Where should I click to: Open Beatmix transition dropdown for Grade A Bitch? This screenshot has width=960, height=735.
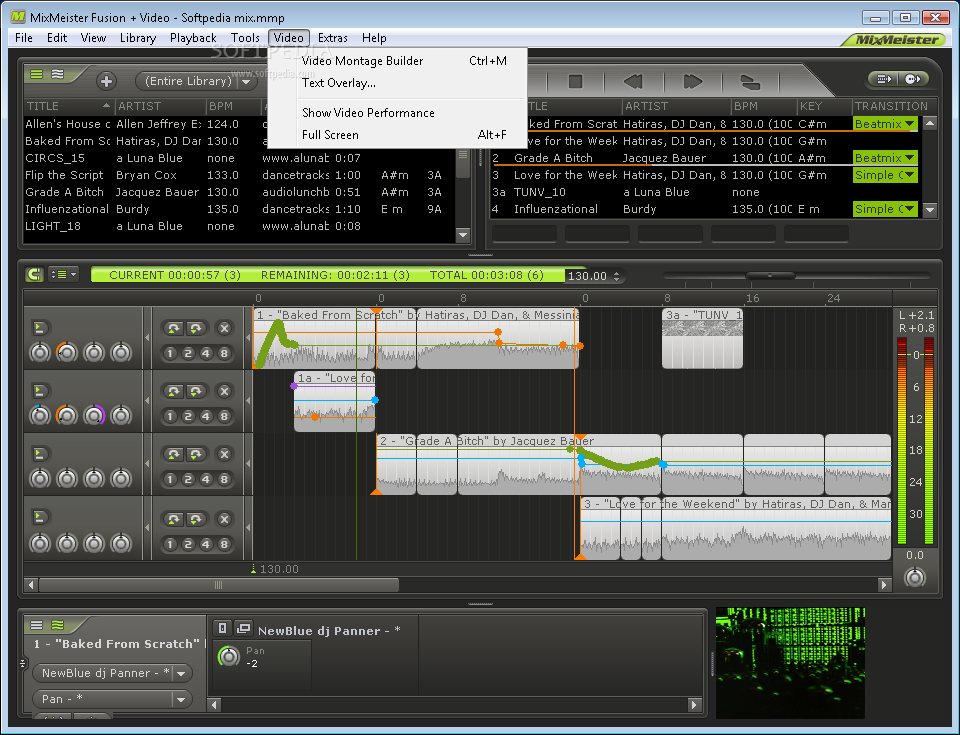pos(885,158)
